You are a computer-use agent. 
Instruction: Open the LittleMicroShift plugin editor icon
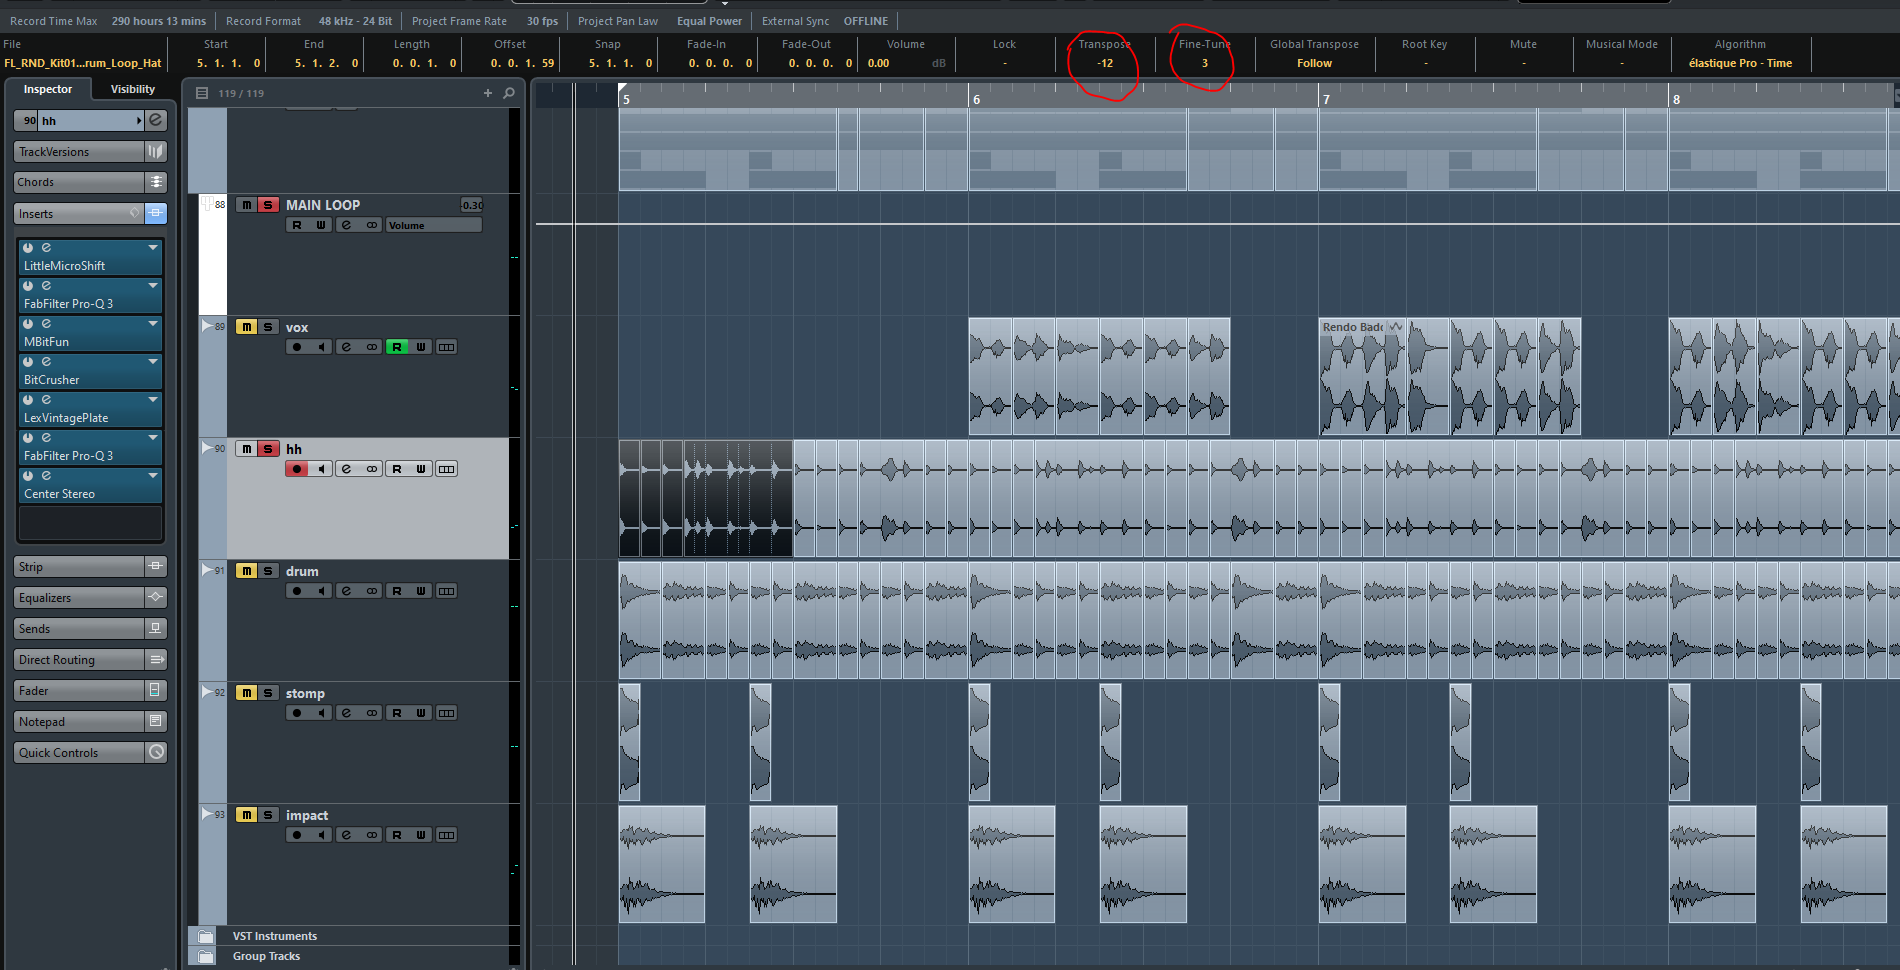tap(46, 247)
